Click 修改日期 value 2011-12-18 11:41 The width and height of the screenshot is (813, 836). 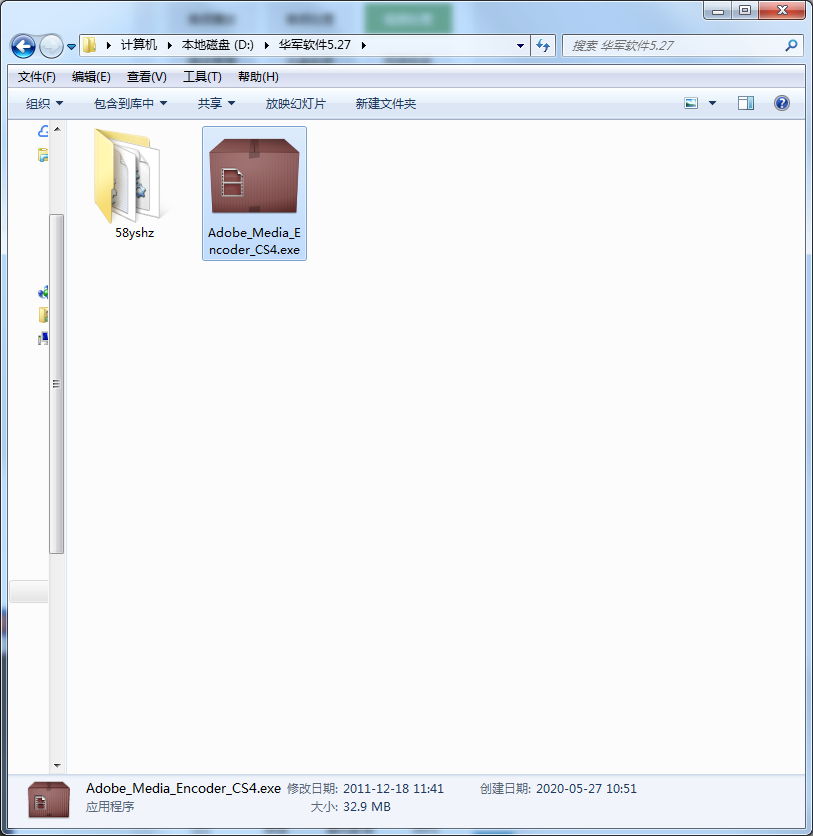(x=393, y=789)
